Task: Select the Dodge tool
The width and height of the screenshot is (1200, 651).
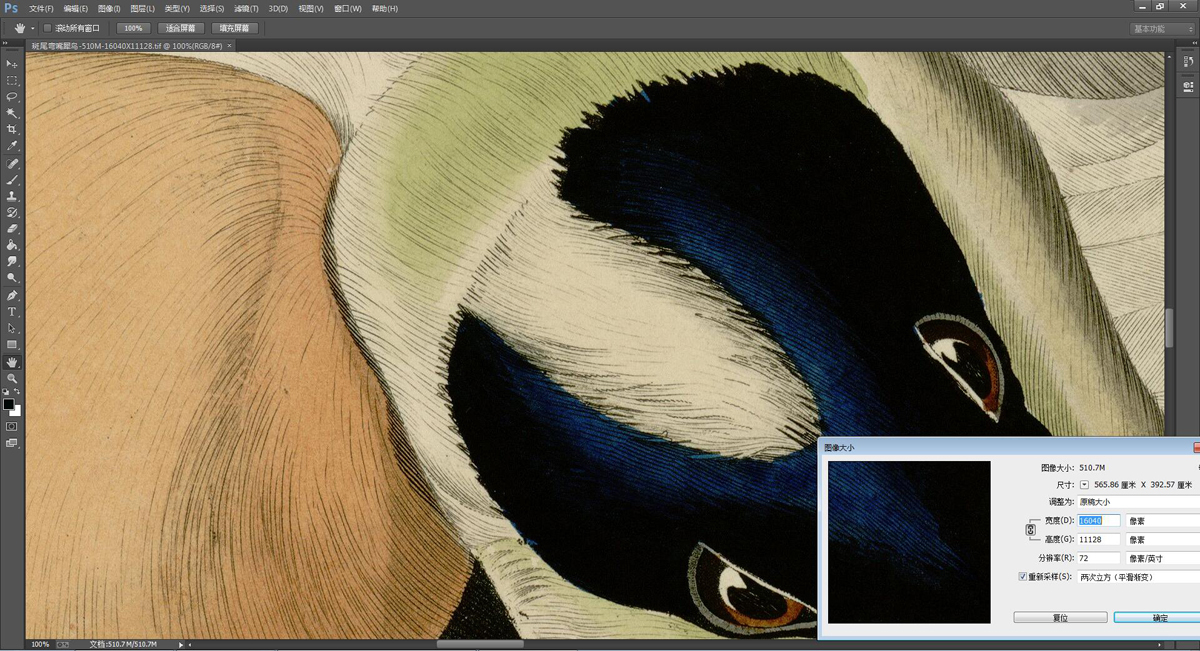Action: [x=12, y=278]
